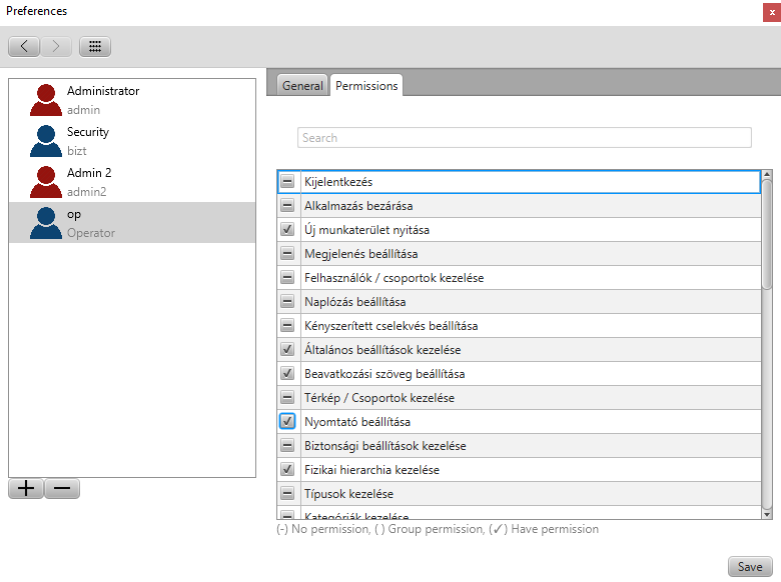Toggle the Kijelentkezés permission checkbox
The width and height of the screenshot is (781, 582).
coord(287,182)
